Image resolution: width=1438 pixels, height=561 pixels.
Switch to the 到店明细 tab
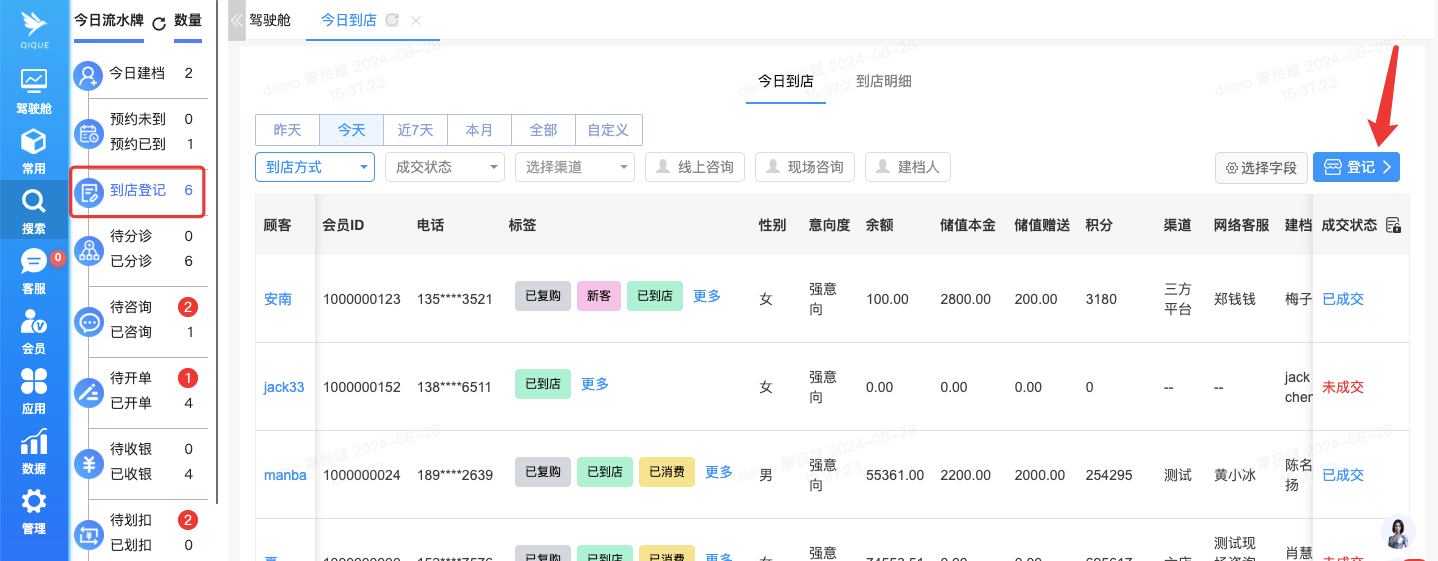pyautogui.click(x=883, y=81)
